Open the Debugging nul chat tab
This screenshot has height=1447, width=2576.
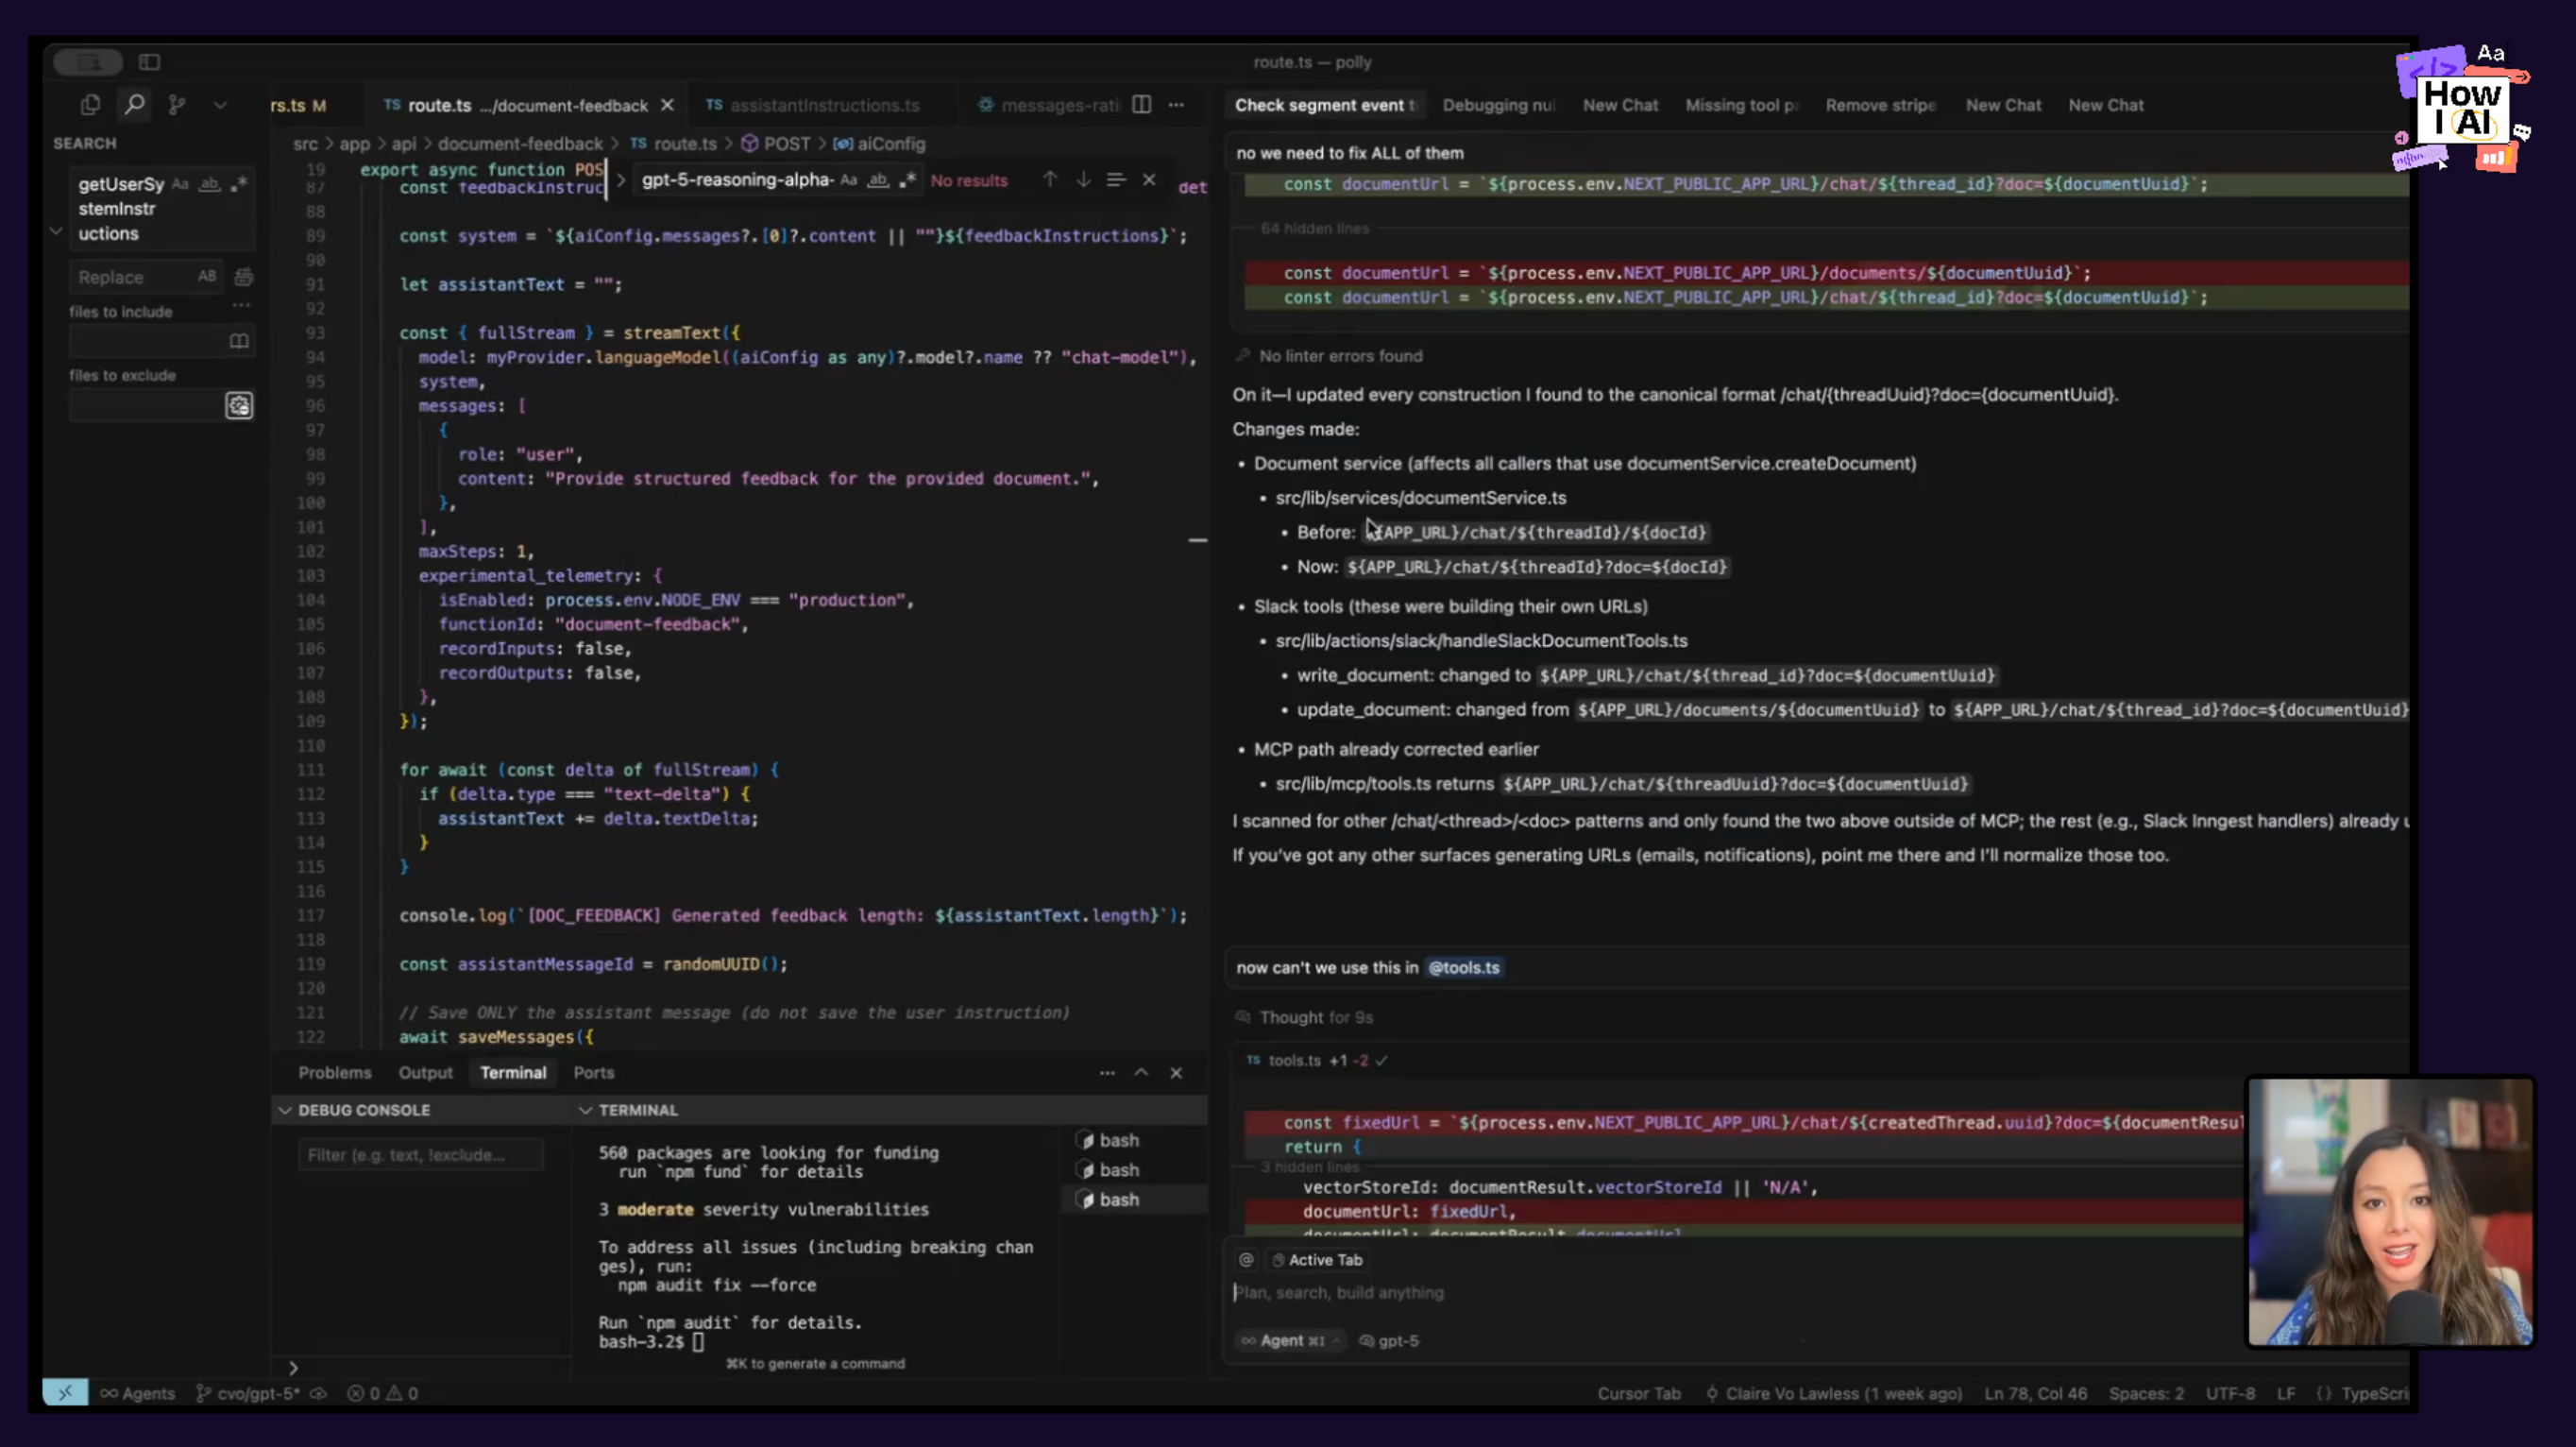pos(1498,105)
